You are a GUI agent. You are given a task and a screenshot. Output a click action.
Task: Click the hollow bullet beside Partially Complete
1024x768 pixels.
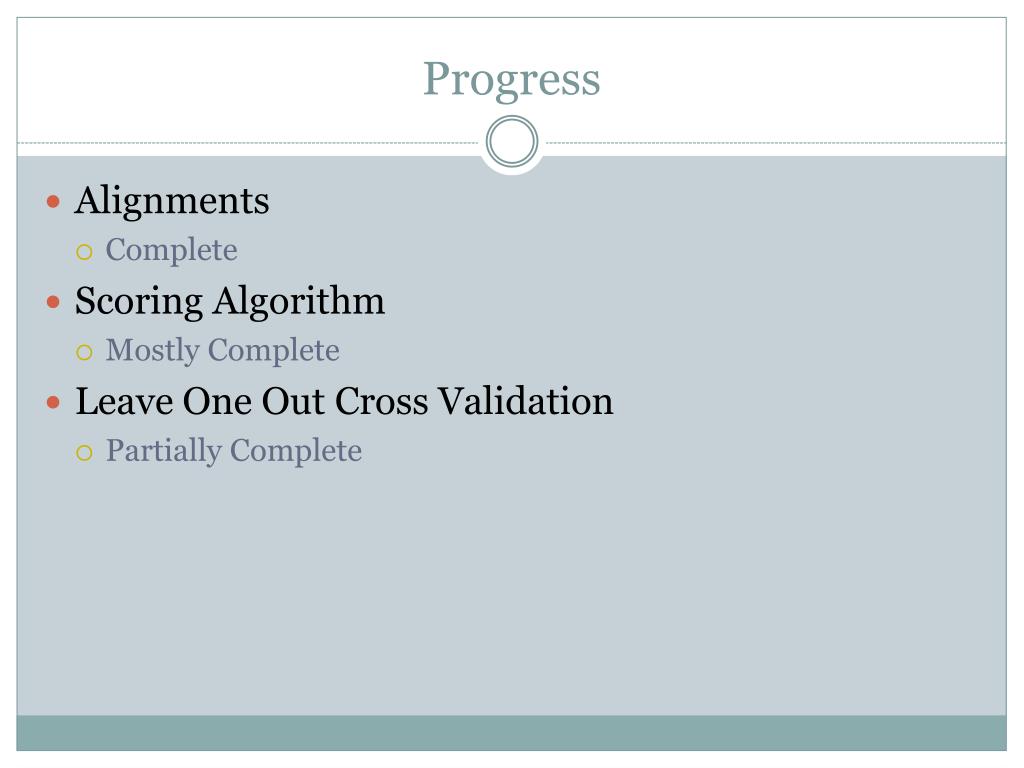[x=84, y=453]
